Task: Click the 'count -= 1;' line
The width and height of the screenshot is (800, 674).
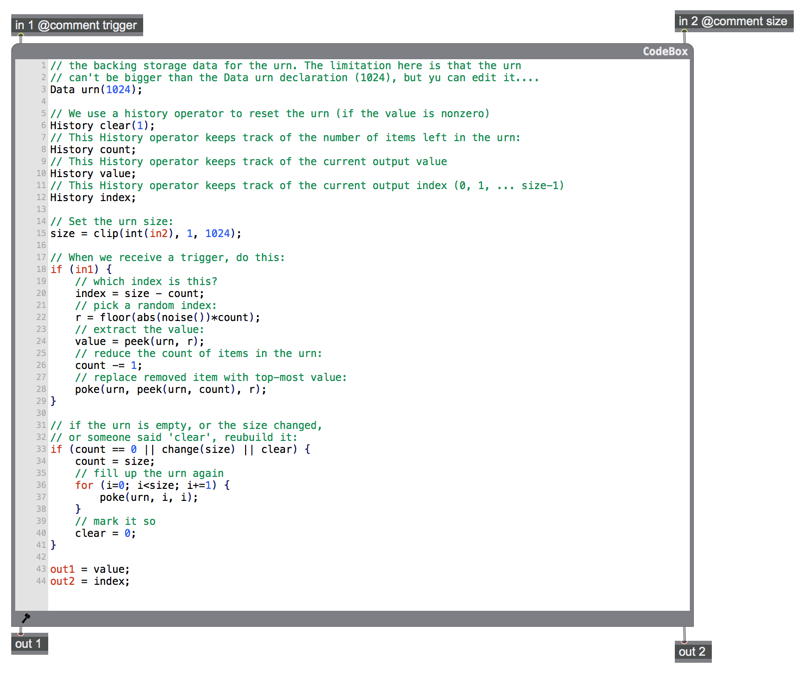Action: 109,365
